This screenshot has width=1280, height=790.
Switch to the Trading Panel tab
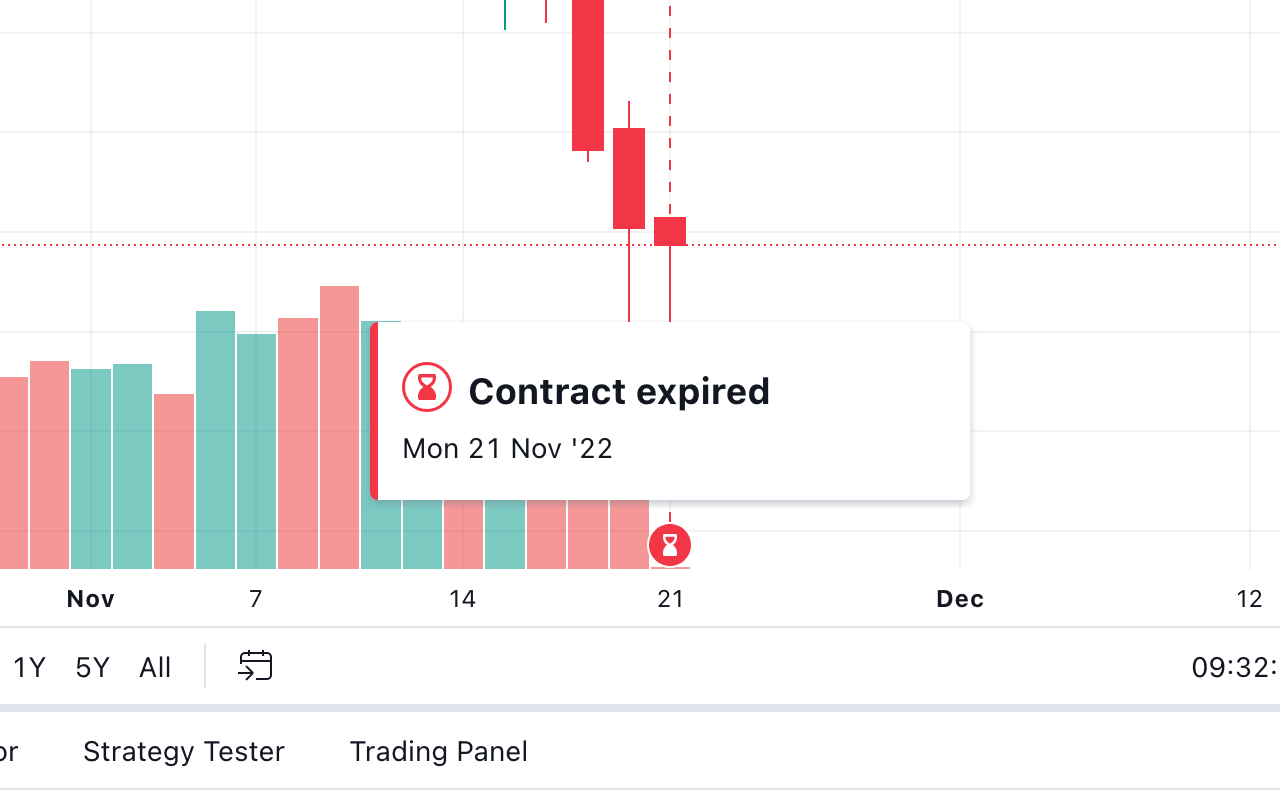(x=438, y=752)
